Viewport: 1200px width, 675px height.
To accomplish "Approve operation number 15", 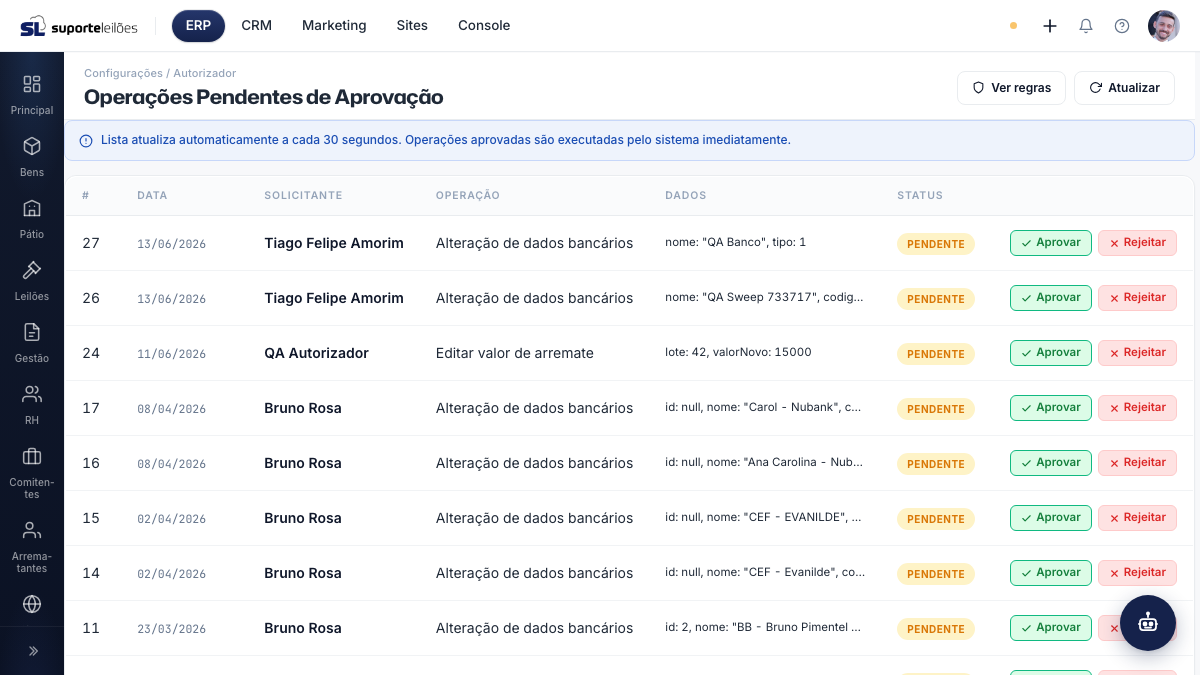I will (1051, 518).
